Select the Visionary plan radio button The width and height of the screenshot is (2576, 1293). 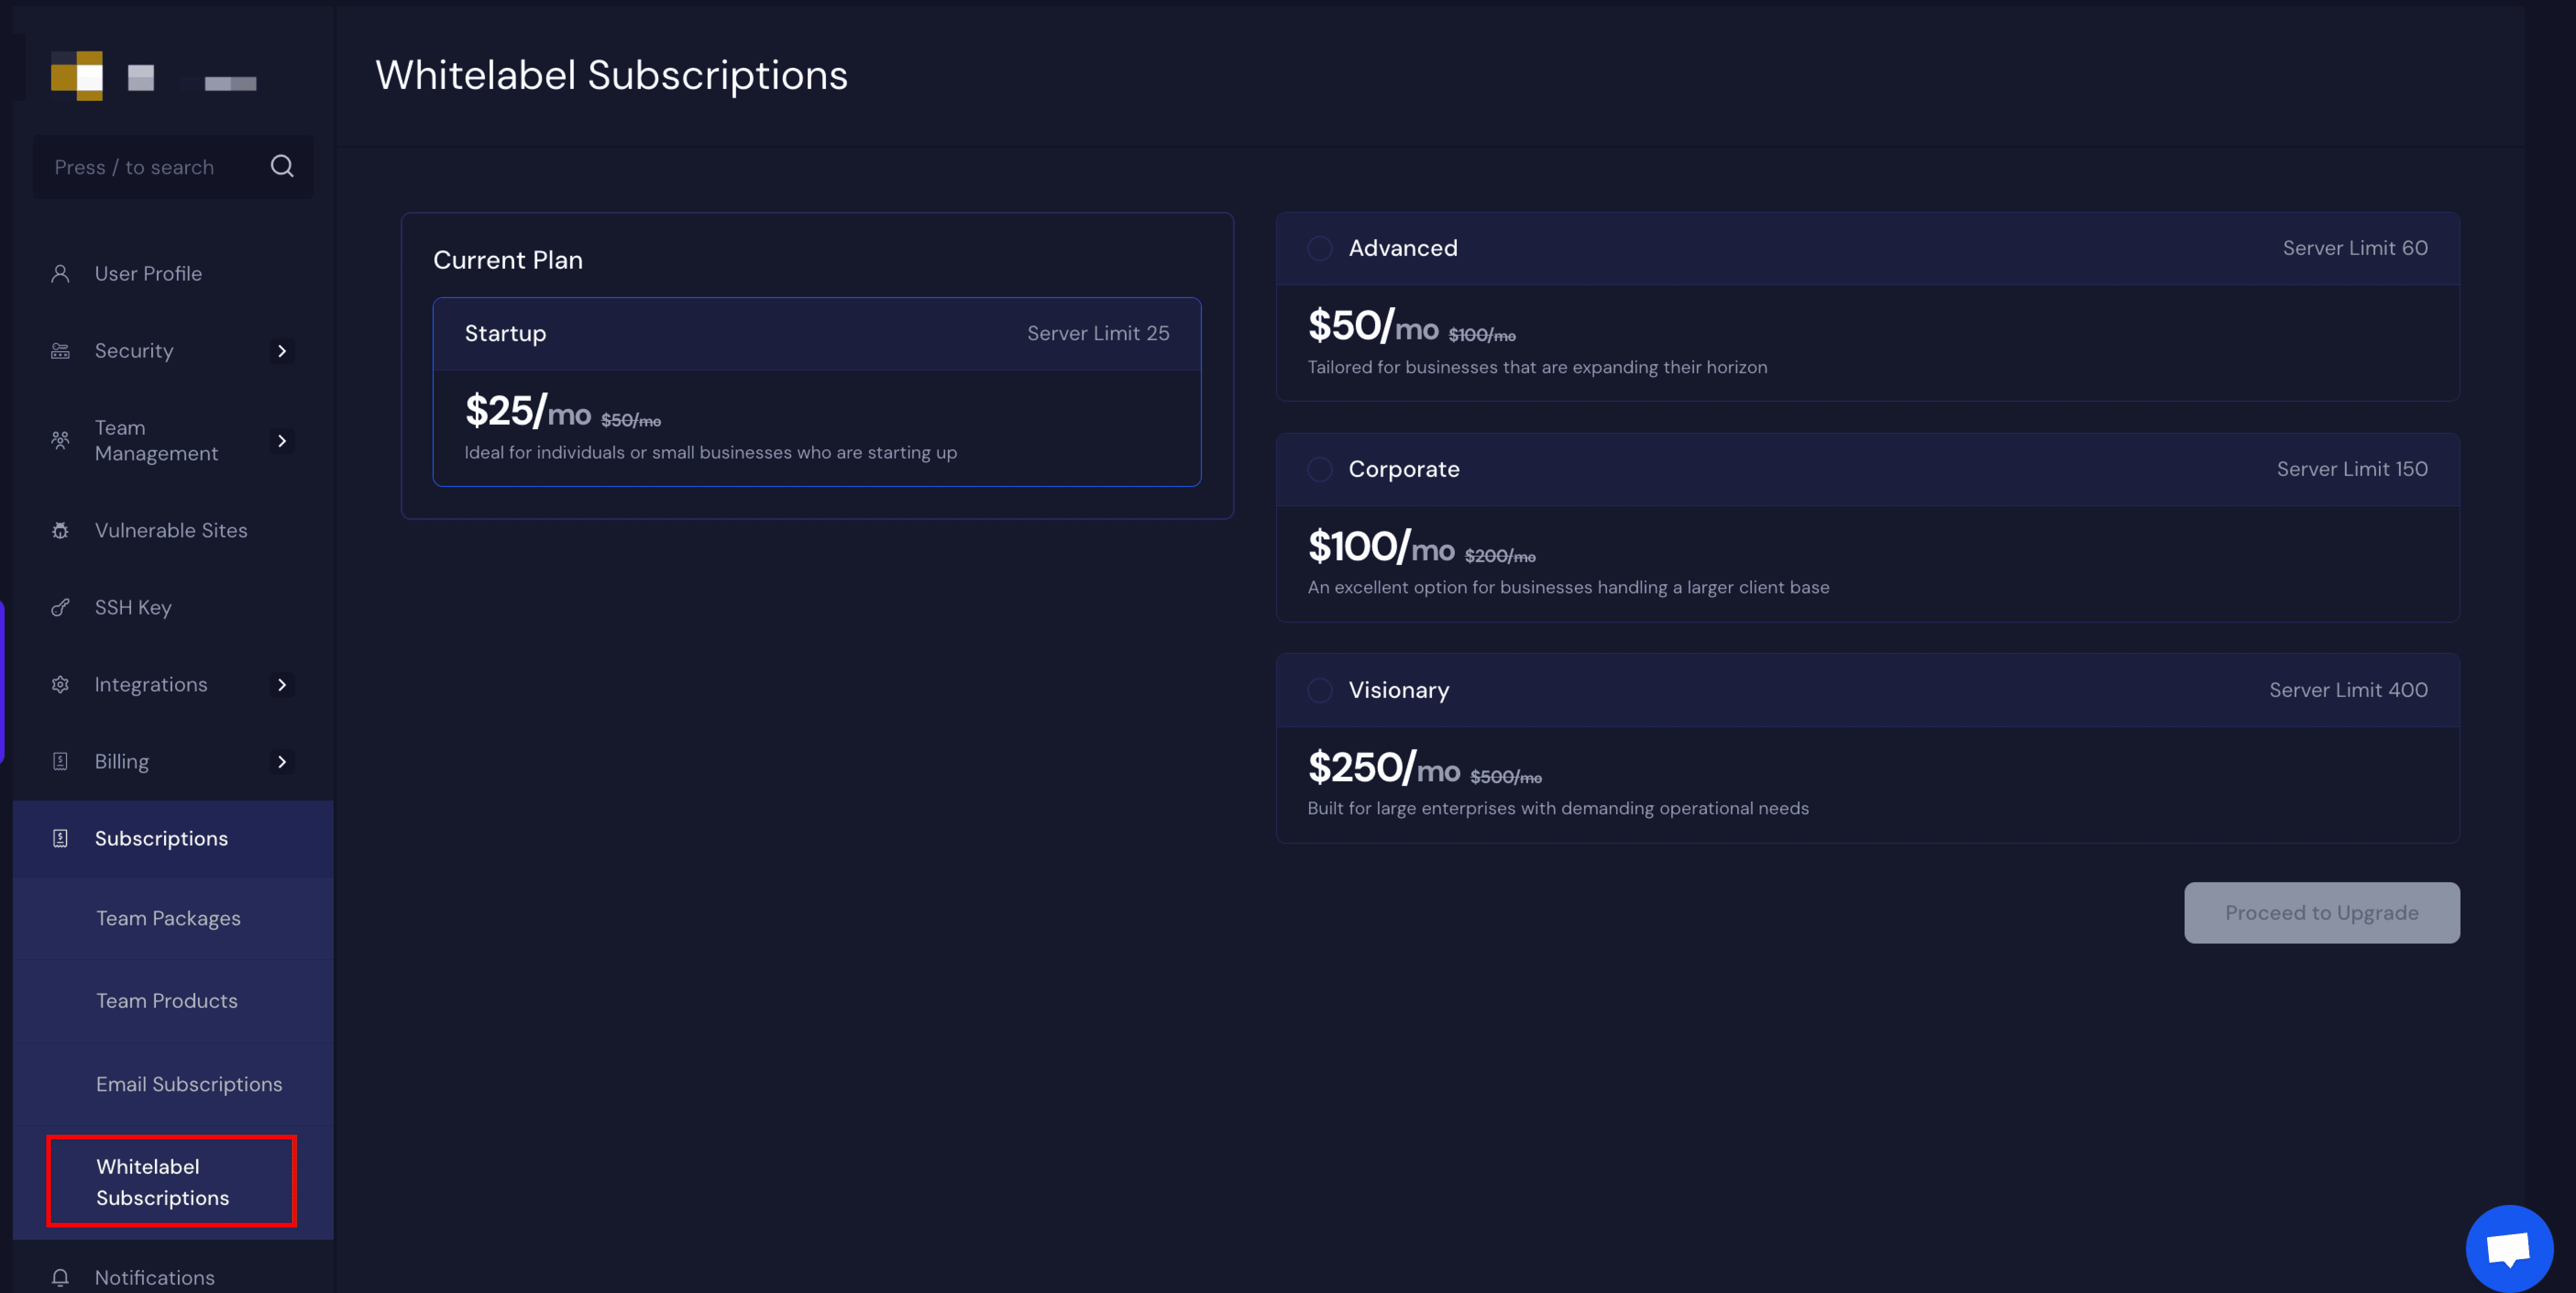coord(1319,690)
